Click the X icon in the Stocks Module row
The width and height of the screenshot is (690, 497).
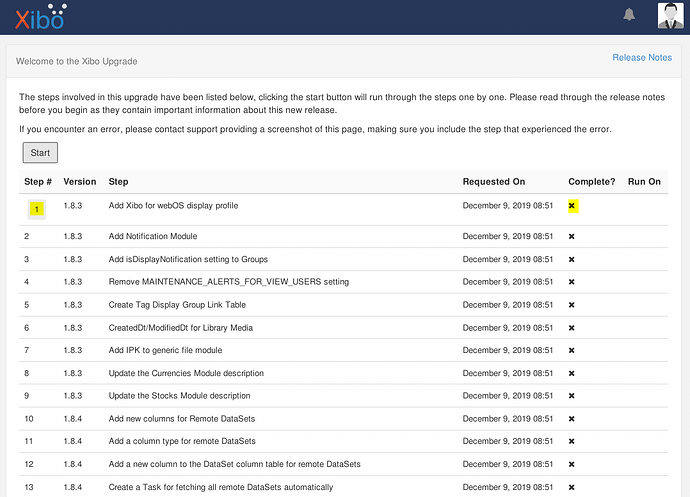tap(572, 396)
